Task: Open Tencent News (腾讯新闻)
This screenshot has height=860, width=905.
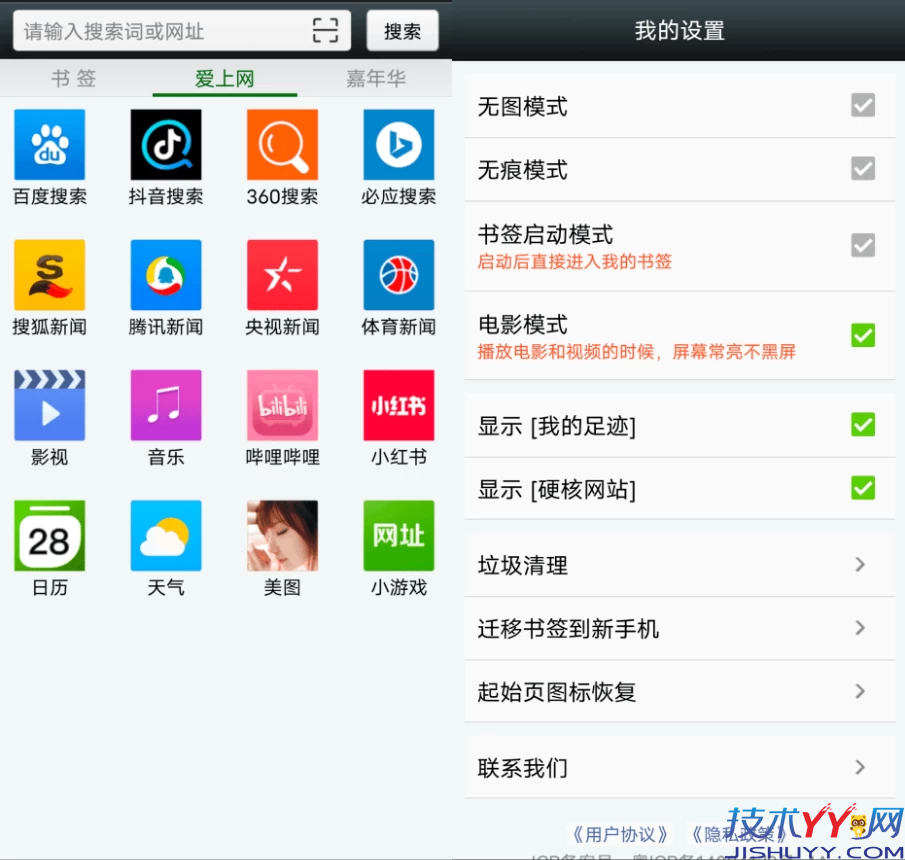Action: pos(165,273)
